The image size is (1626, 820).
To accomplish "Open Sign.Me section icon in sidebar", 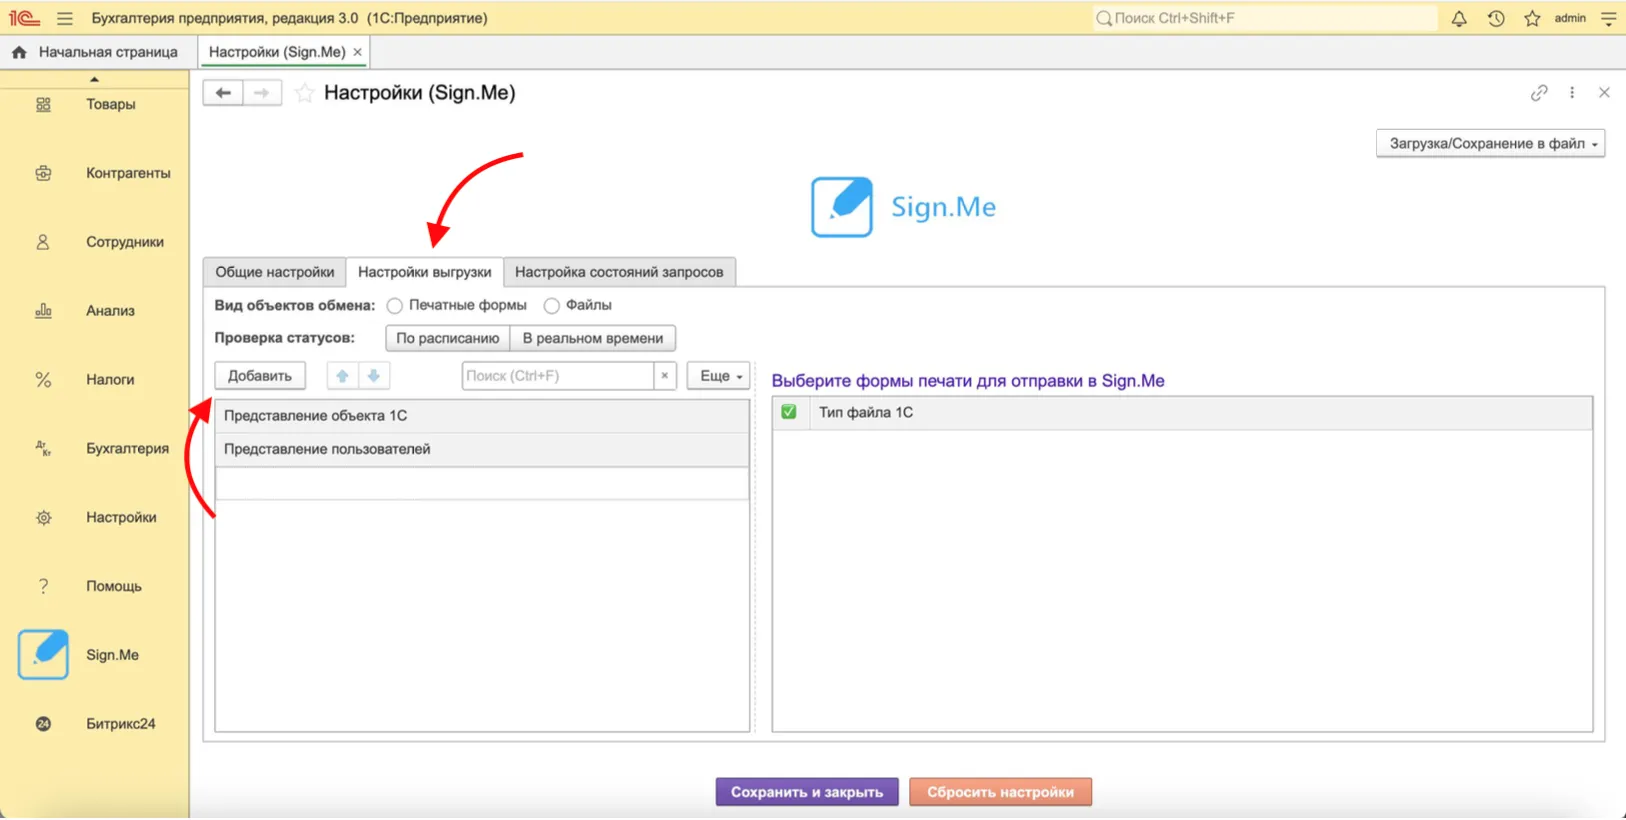I will [x=43, y=655].
